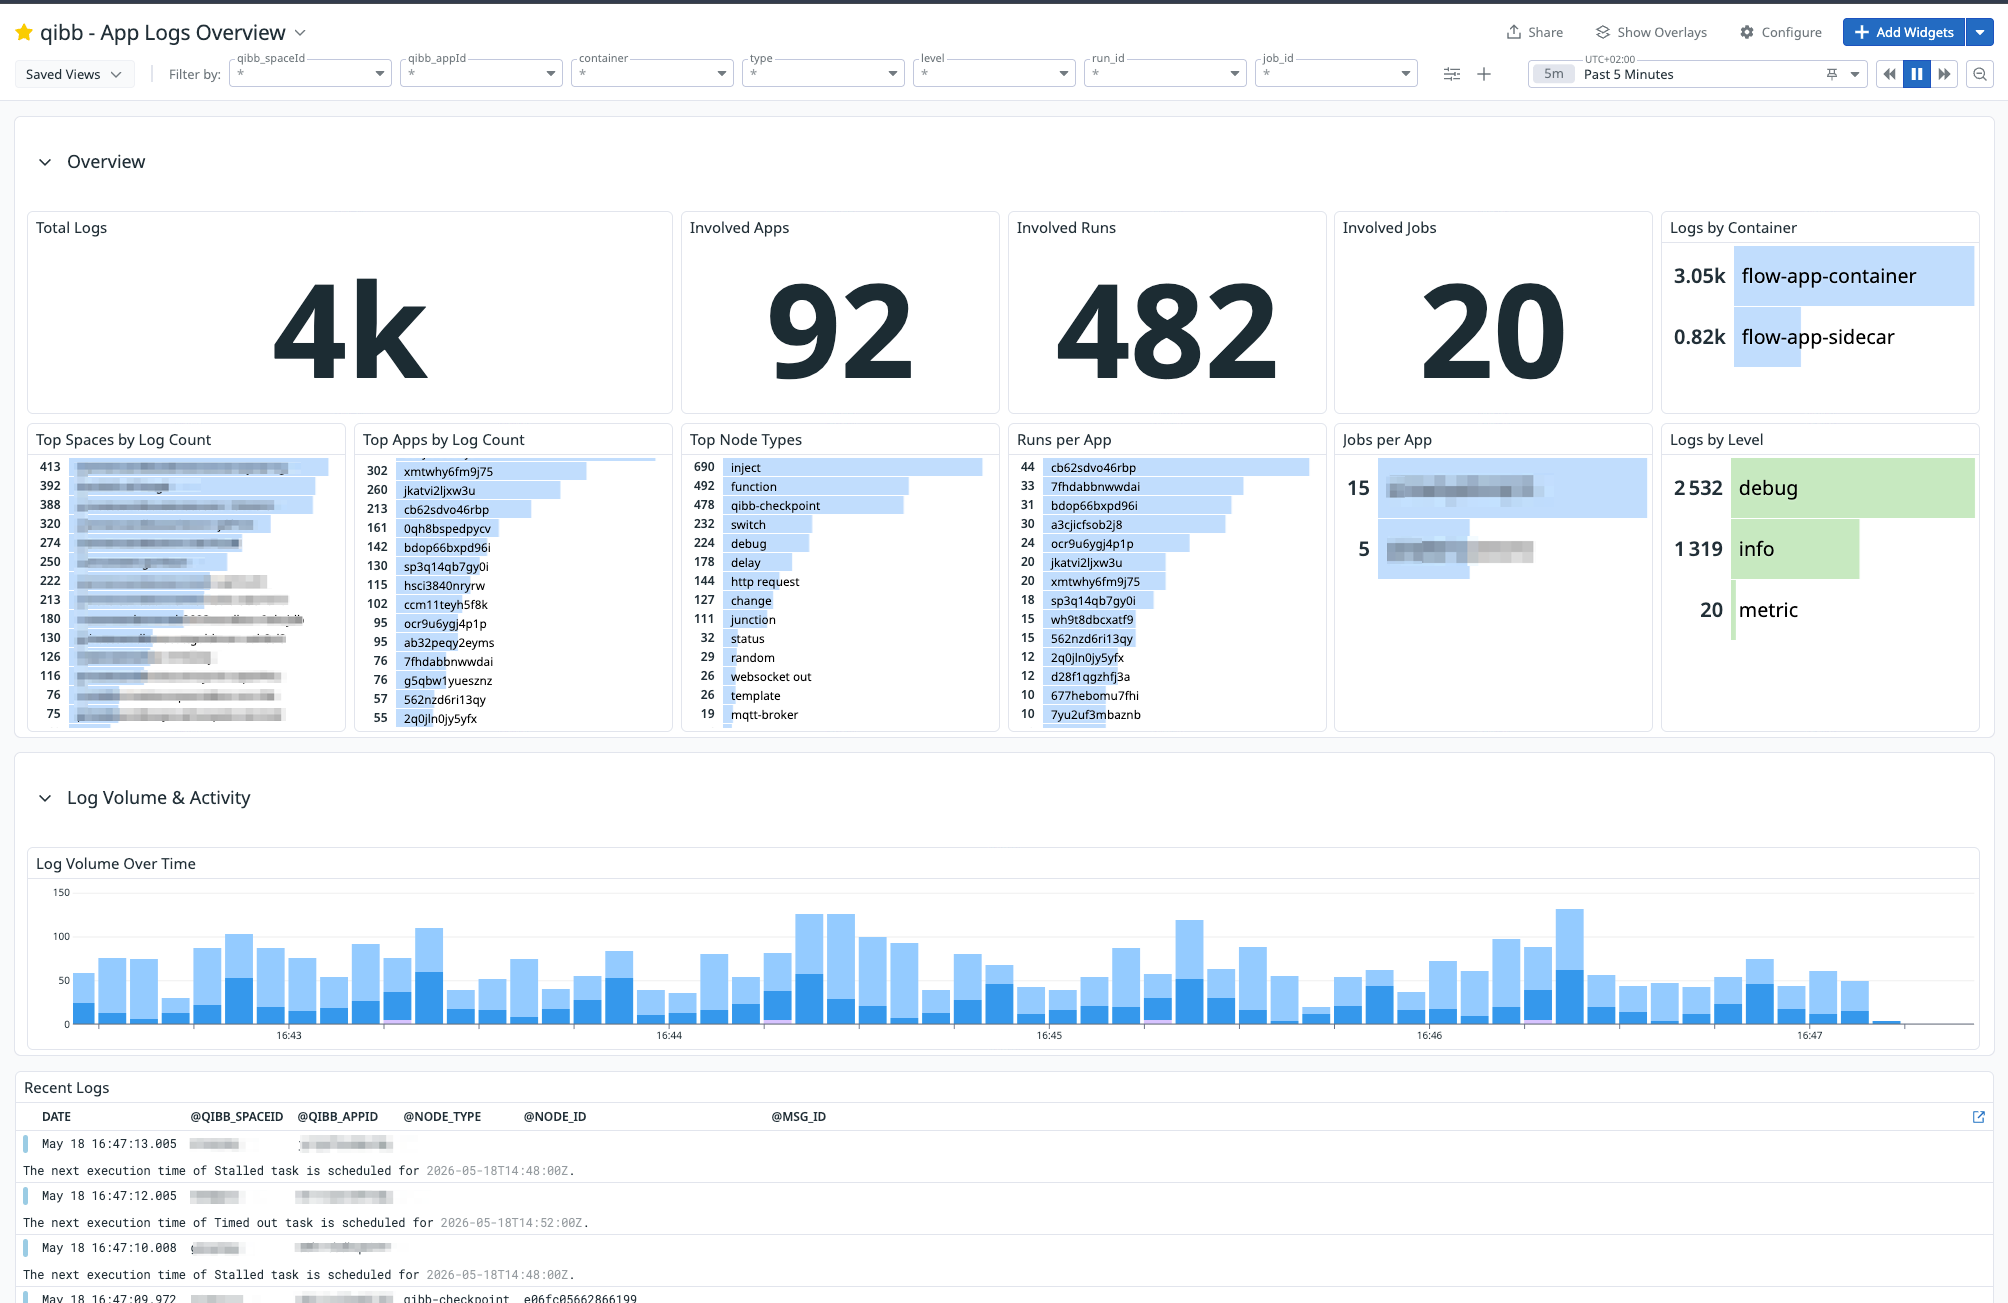Click the filter settings sliders icon
This screenshot has height=1303, width=2008.
pyautogui.click(x=1452, y=74)
